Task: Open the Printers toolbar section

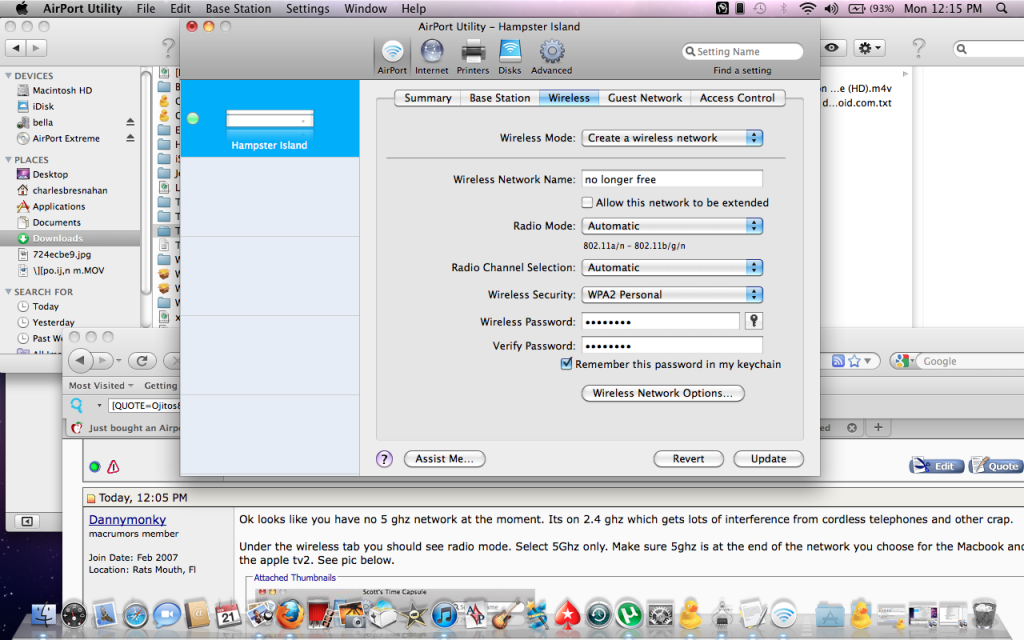Action: pyautogui.click(x=473, y=57)
